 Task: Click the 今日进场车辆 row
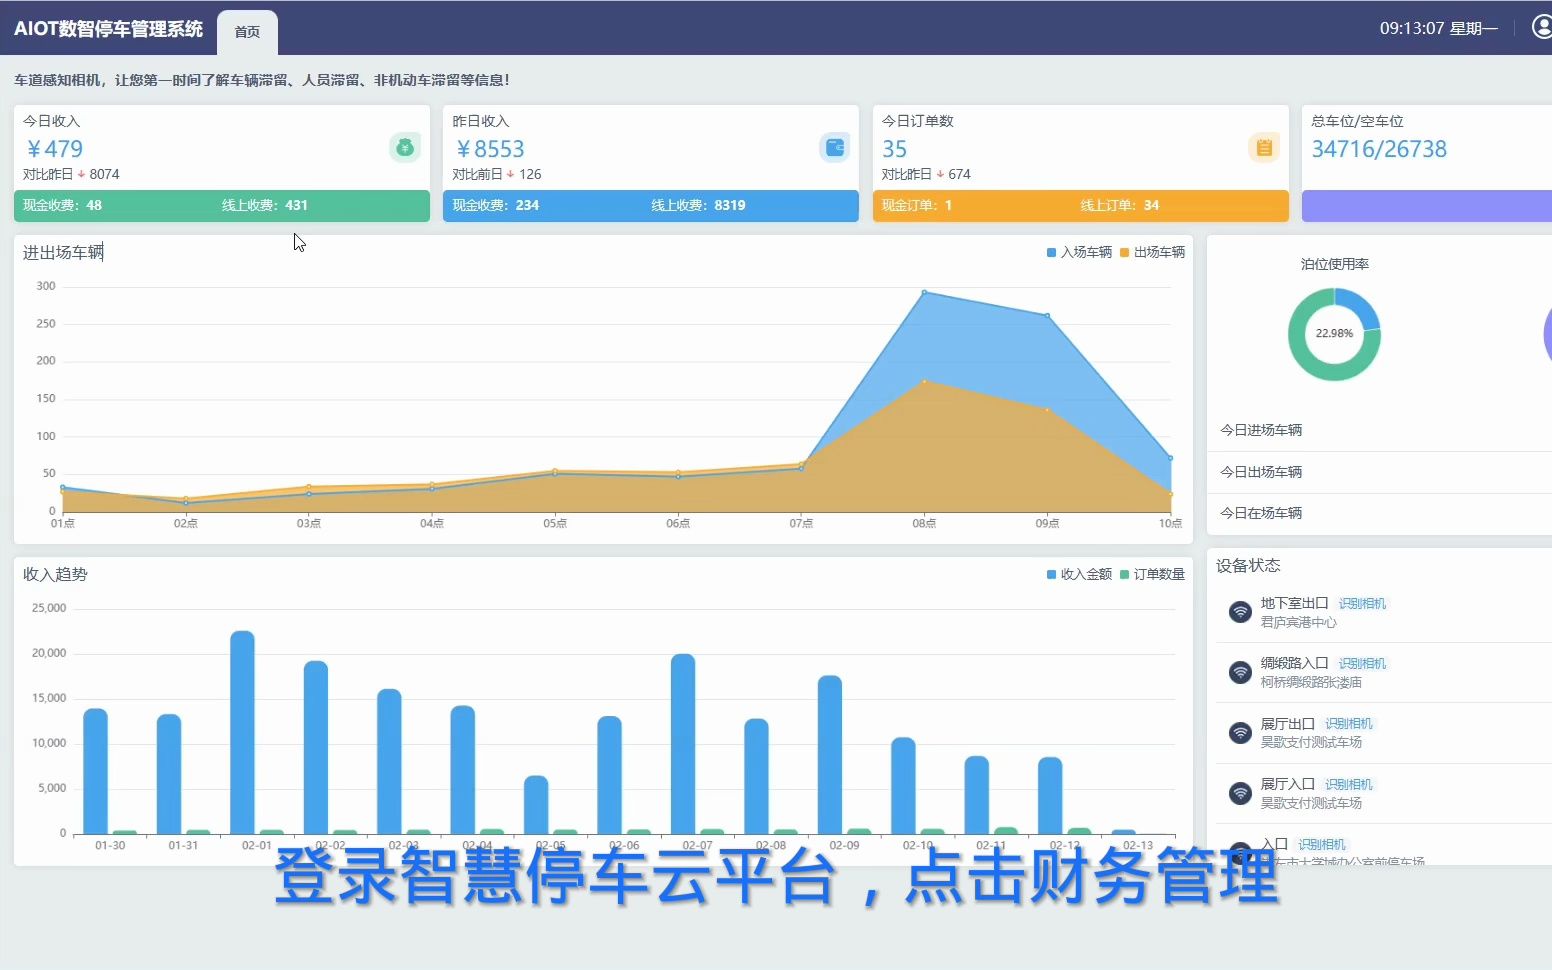click(x=1380, y=430)
